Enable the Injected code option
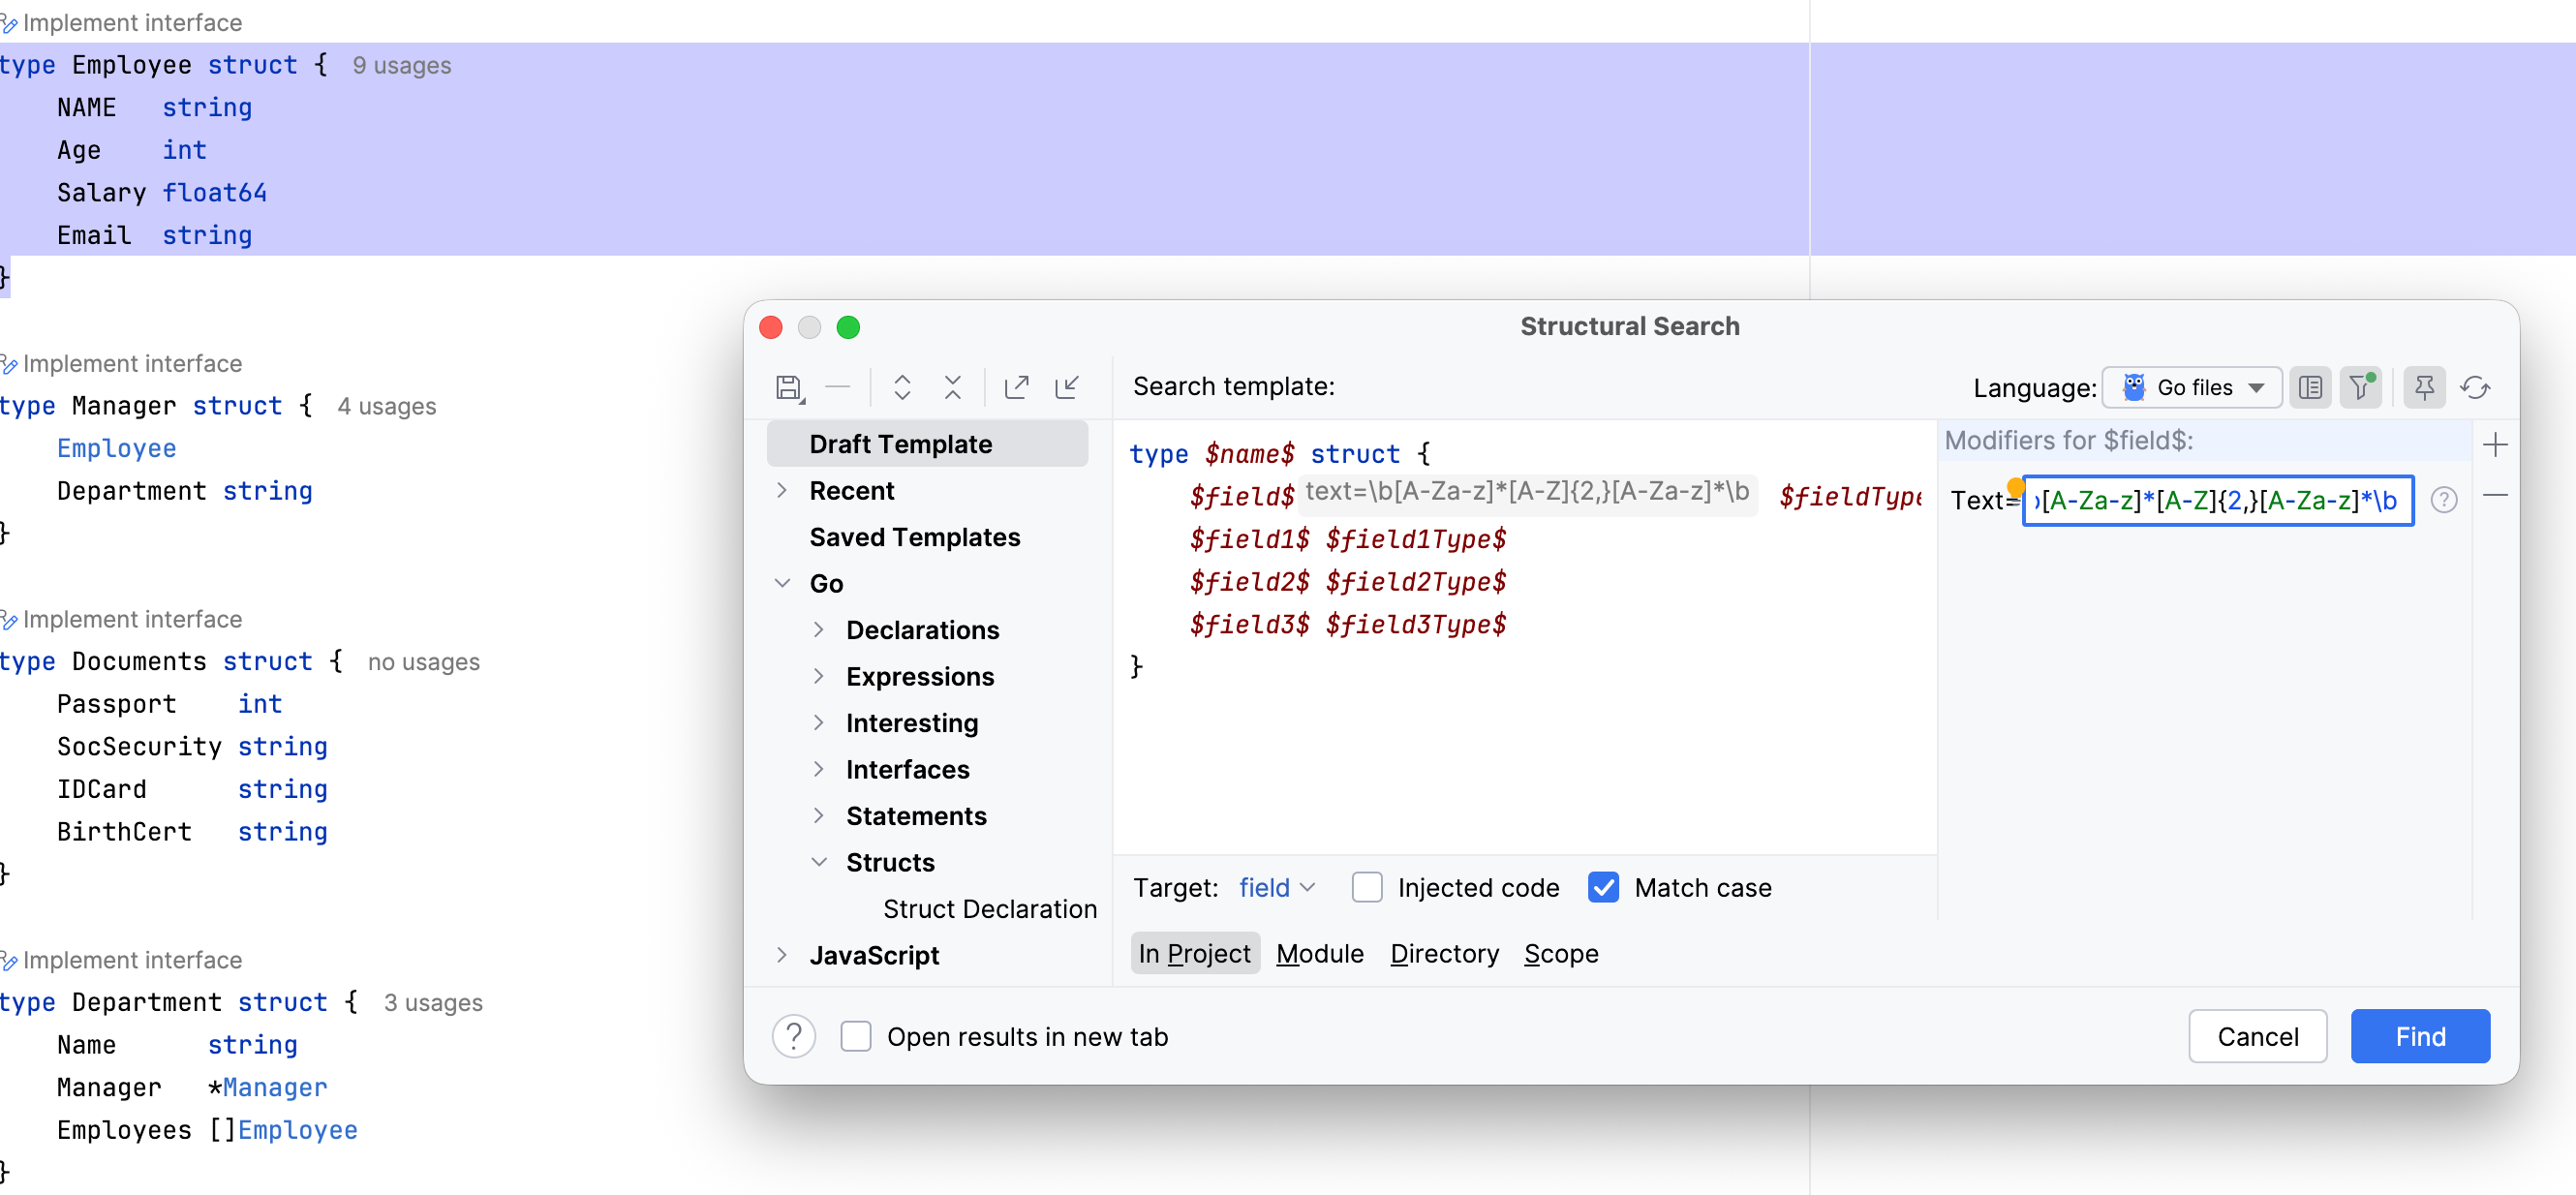 [1367, 887]
